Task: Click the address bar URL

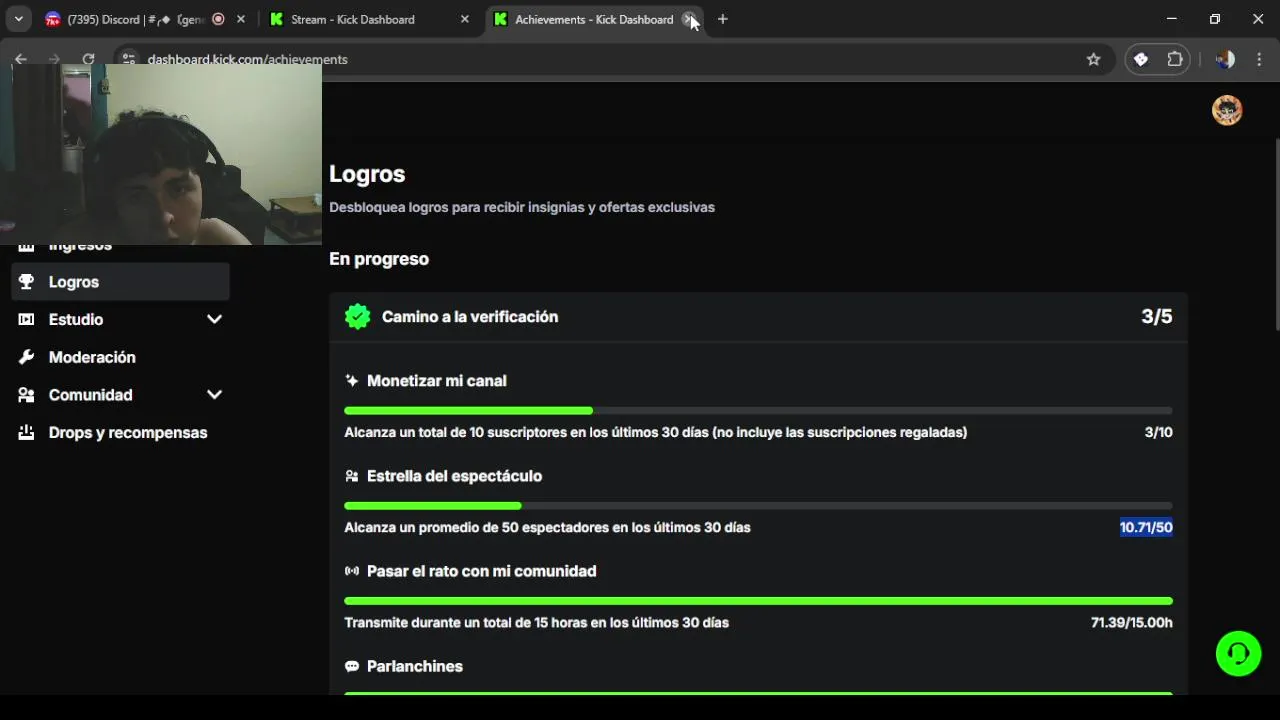Action: coord(247,59)
